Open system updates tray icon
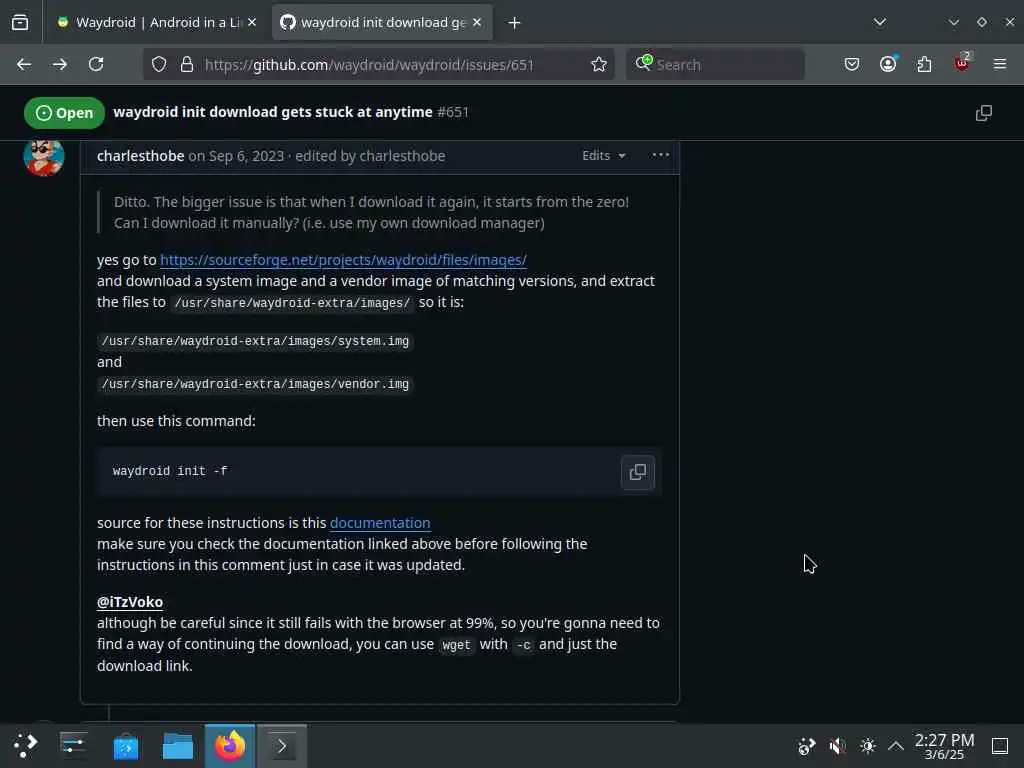 (807, 746)
